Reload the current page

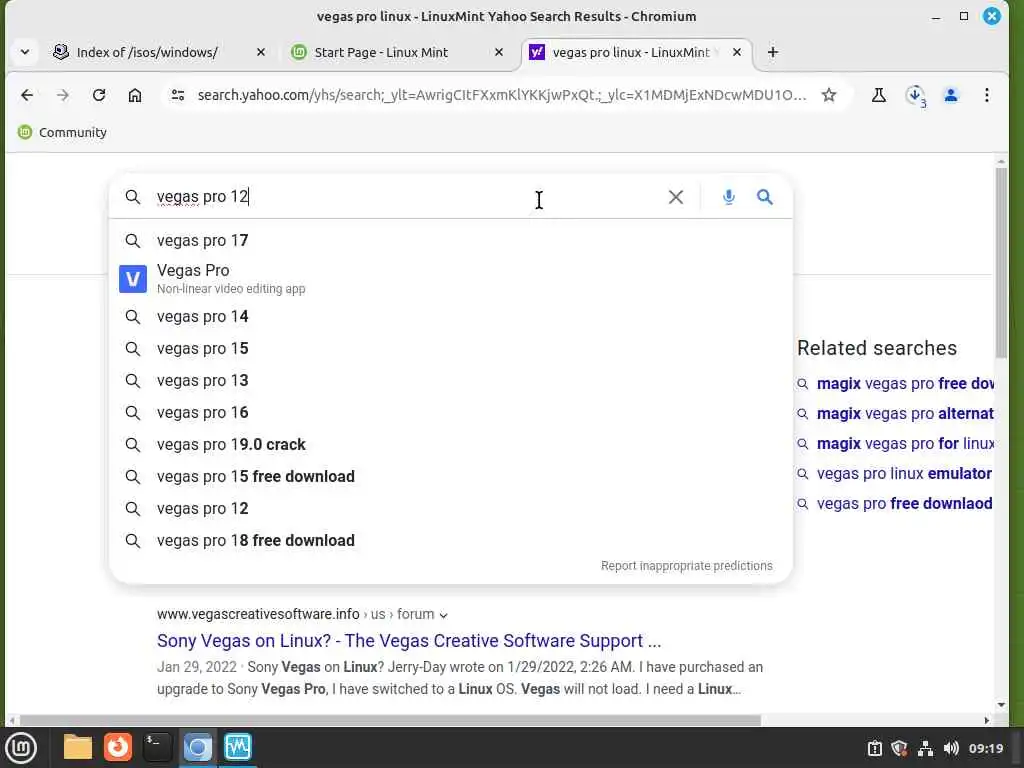99,95
